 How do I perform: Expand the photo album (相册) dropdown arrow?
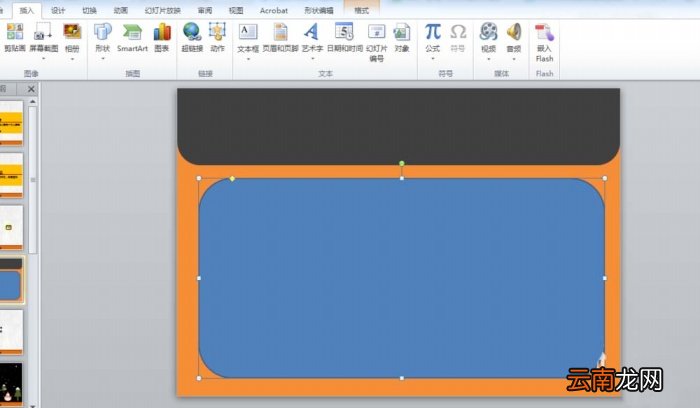click(x=72, y=58)
